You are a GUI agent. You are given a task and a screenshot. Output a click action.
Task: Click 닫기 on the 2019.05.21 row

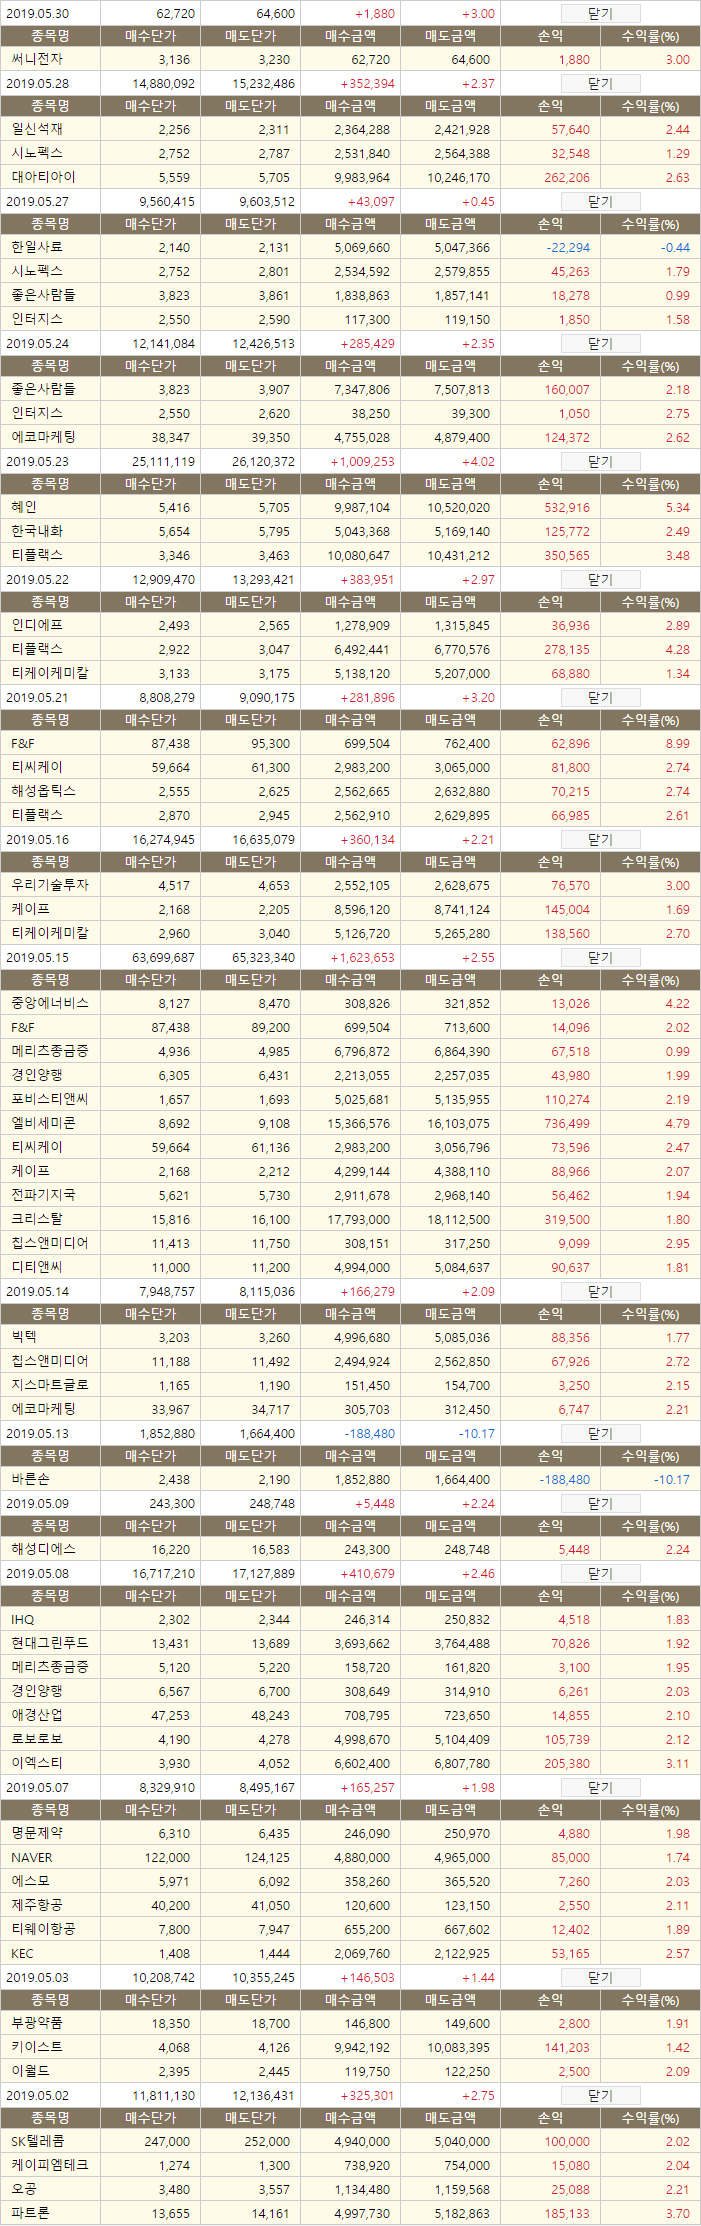(x=600, y=698)
